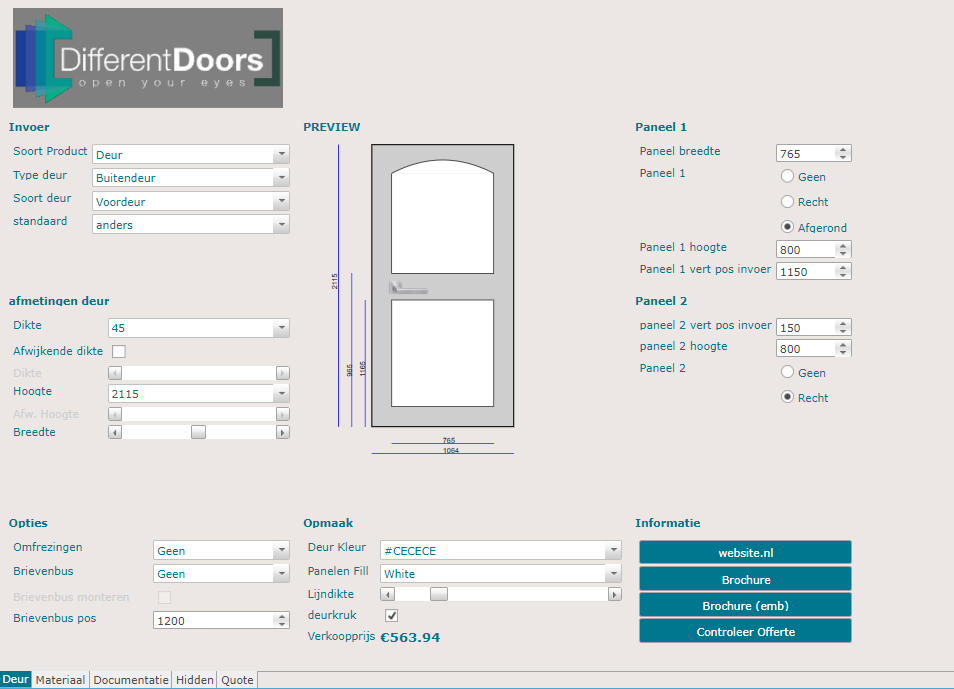Click the Brochure (emb) button
This screenshot has height=689, width=954.
[x=745, y=606]
